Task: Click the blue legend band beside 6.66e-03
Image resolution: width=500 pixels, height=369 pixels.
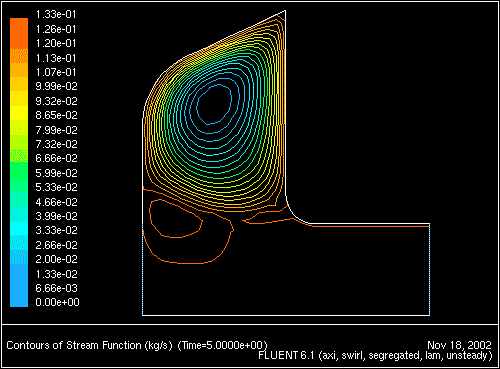Action: pyautogui.click(x=19, y=285)
